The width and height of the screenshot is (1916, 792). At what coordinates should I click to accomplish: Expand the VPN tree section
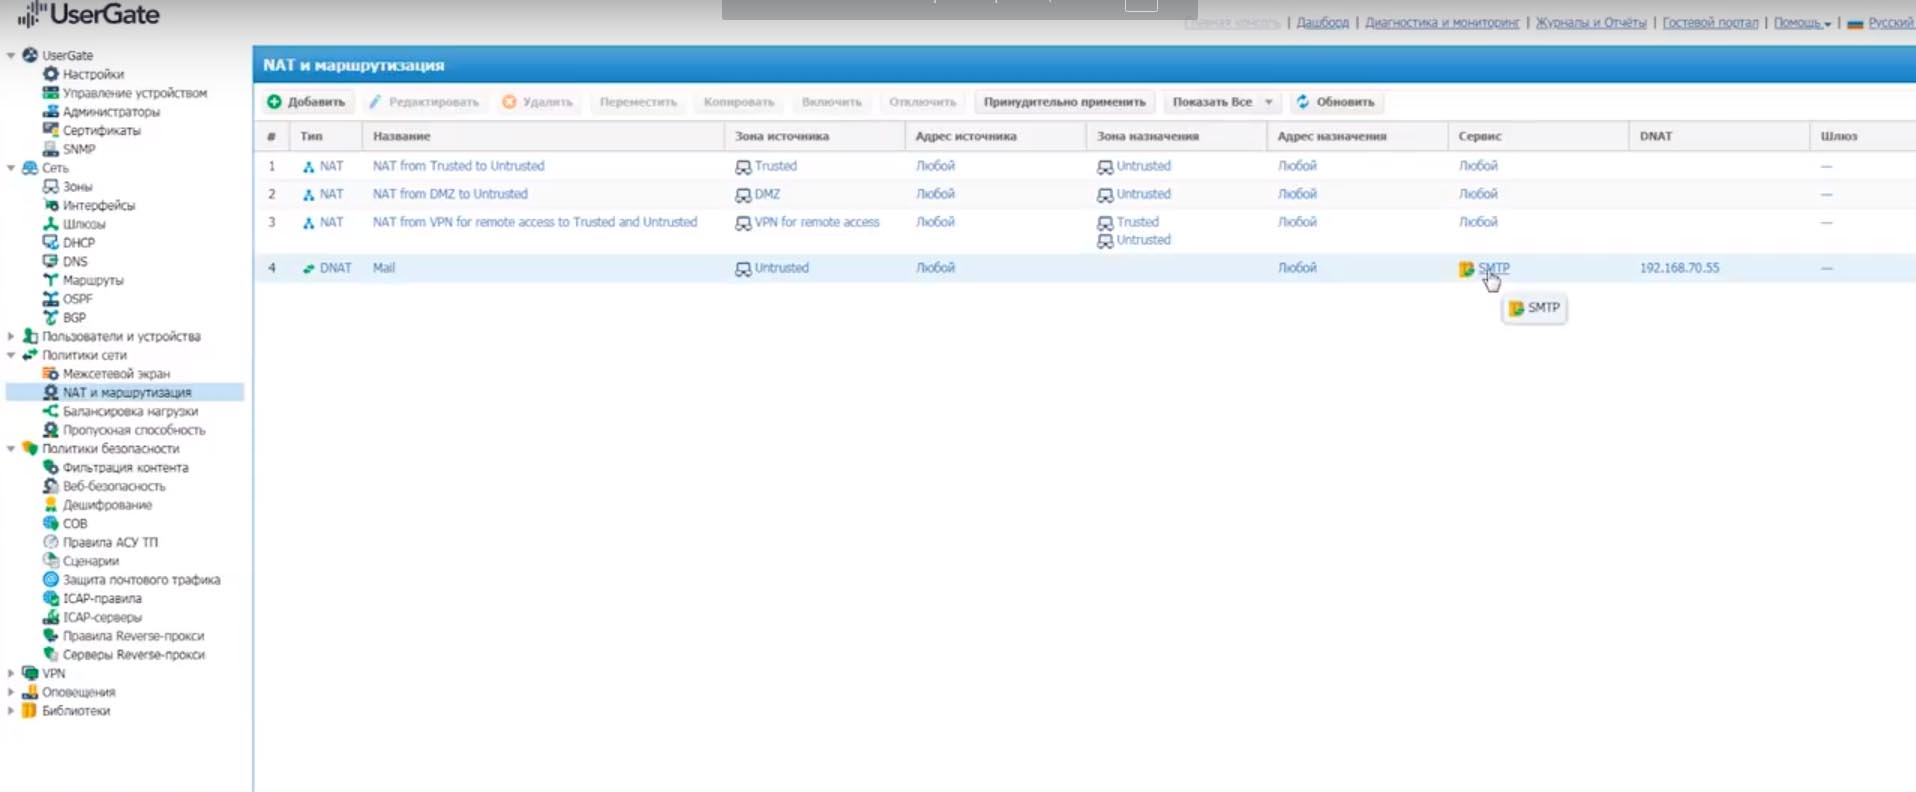click(x=11, y=673)
